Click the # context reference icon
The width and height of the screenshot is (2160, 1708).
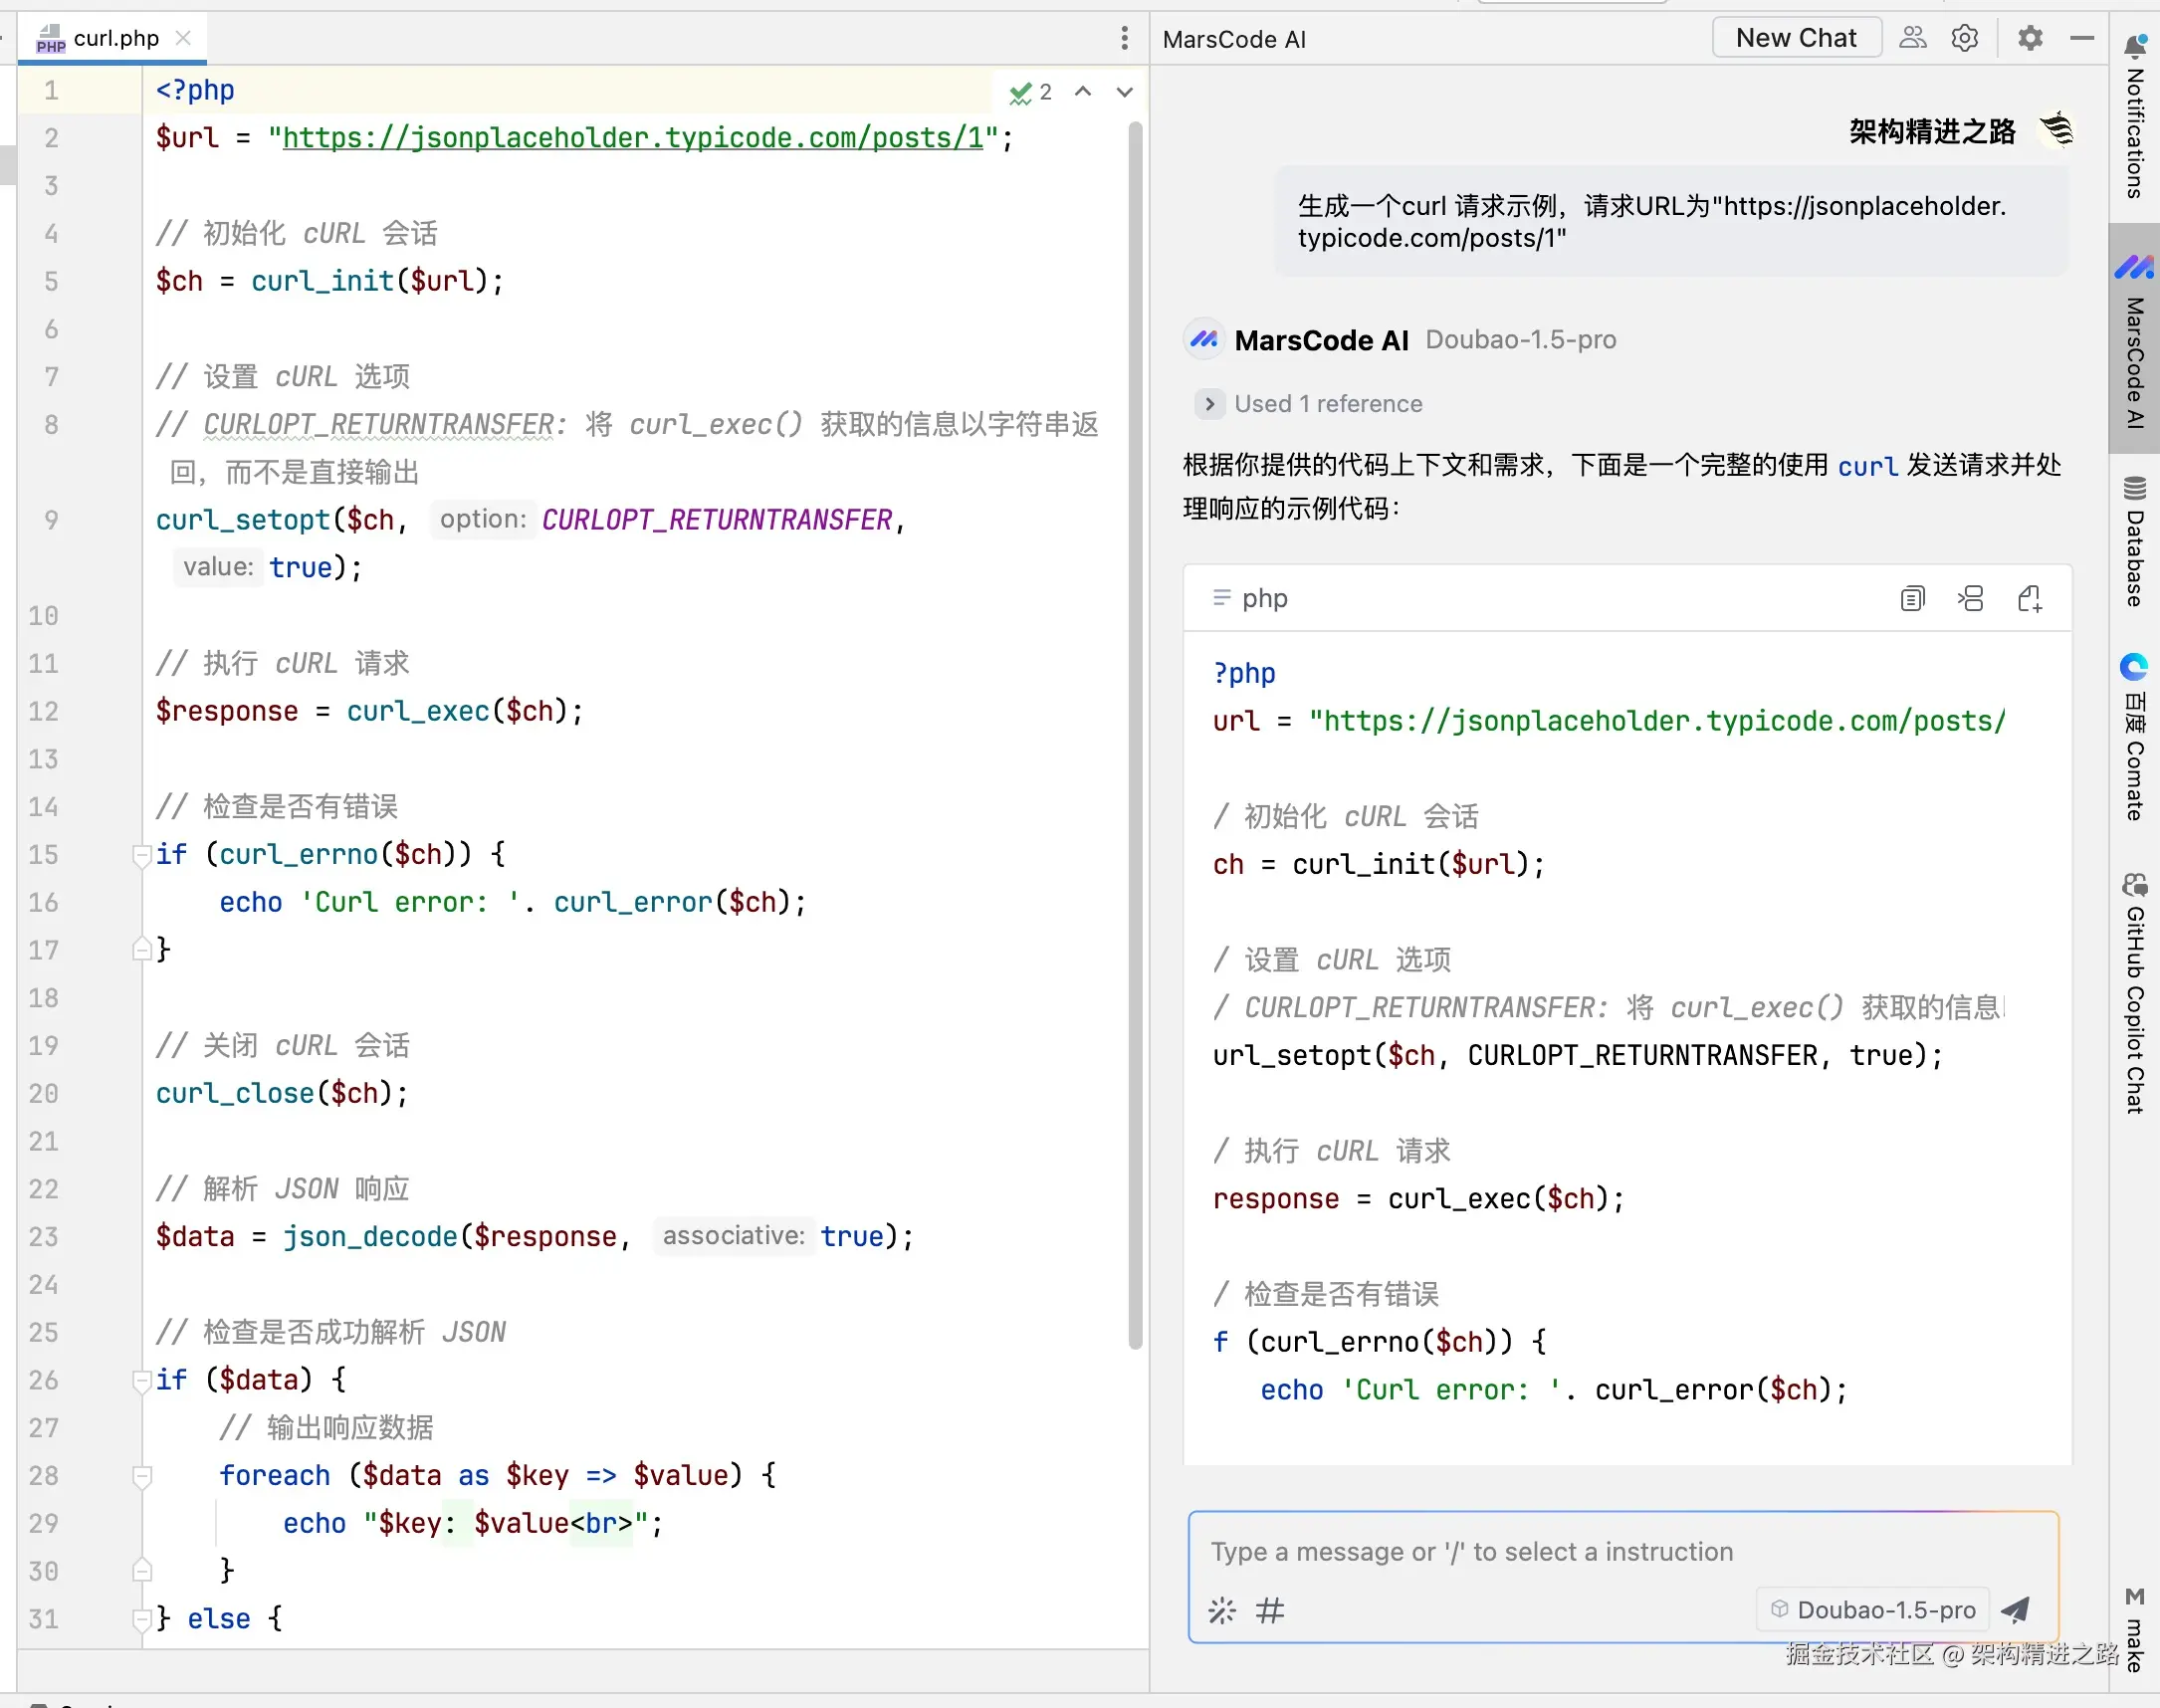[x=1270, y=1610]
